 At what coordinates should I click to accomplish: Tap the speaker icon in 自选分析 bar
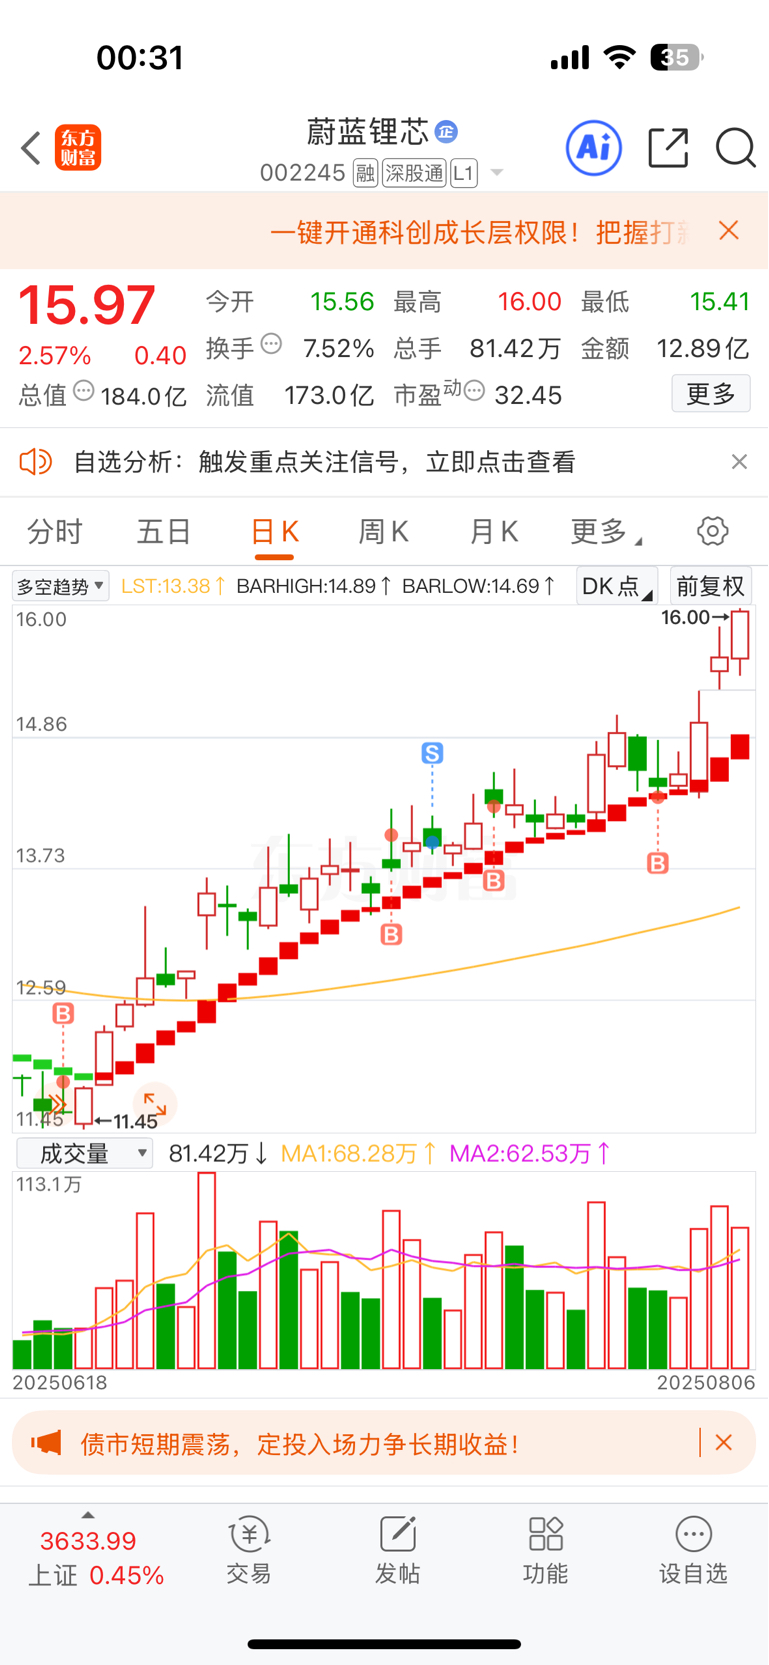[x=36, y=462]
